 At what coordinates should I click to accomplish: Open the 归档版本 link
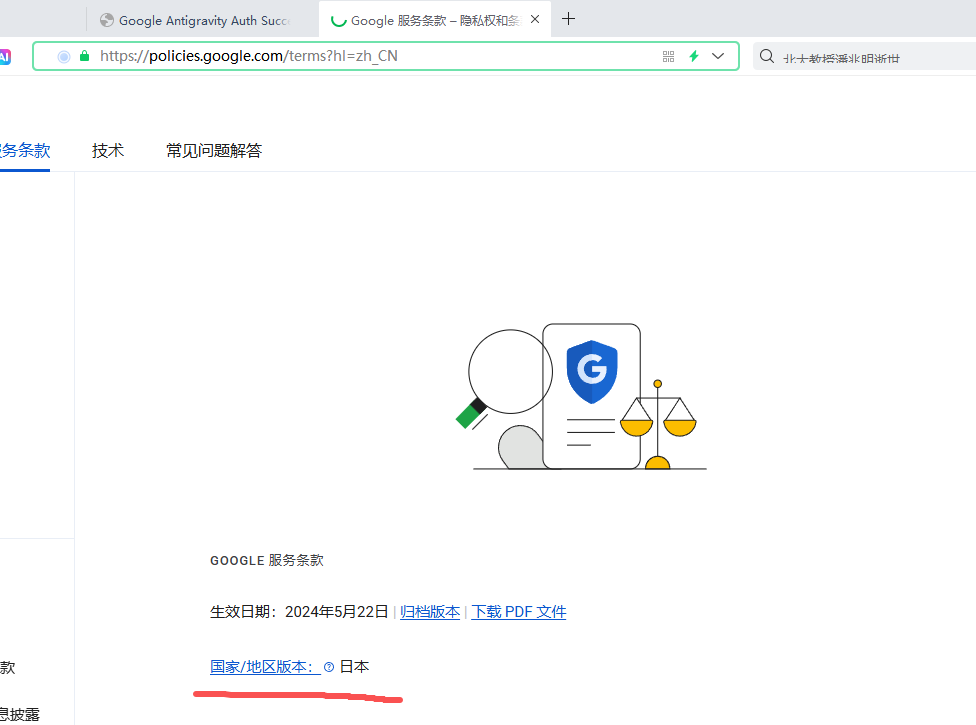point(430,611)
